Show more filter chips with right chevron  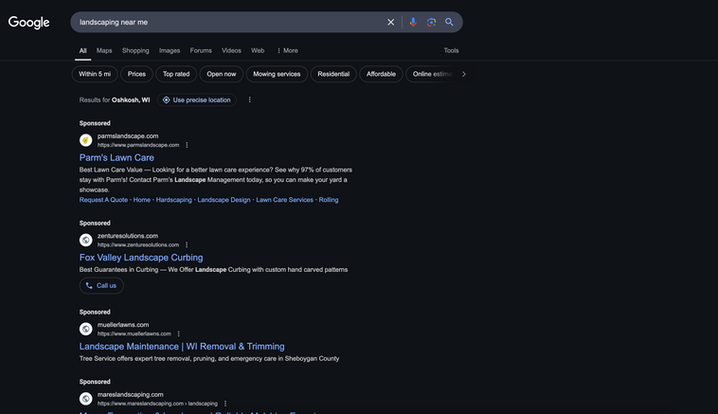tap(463, 74)
